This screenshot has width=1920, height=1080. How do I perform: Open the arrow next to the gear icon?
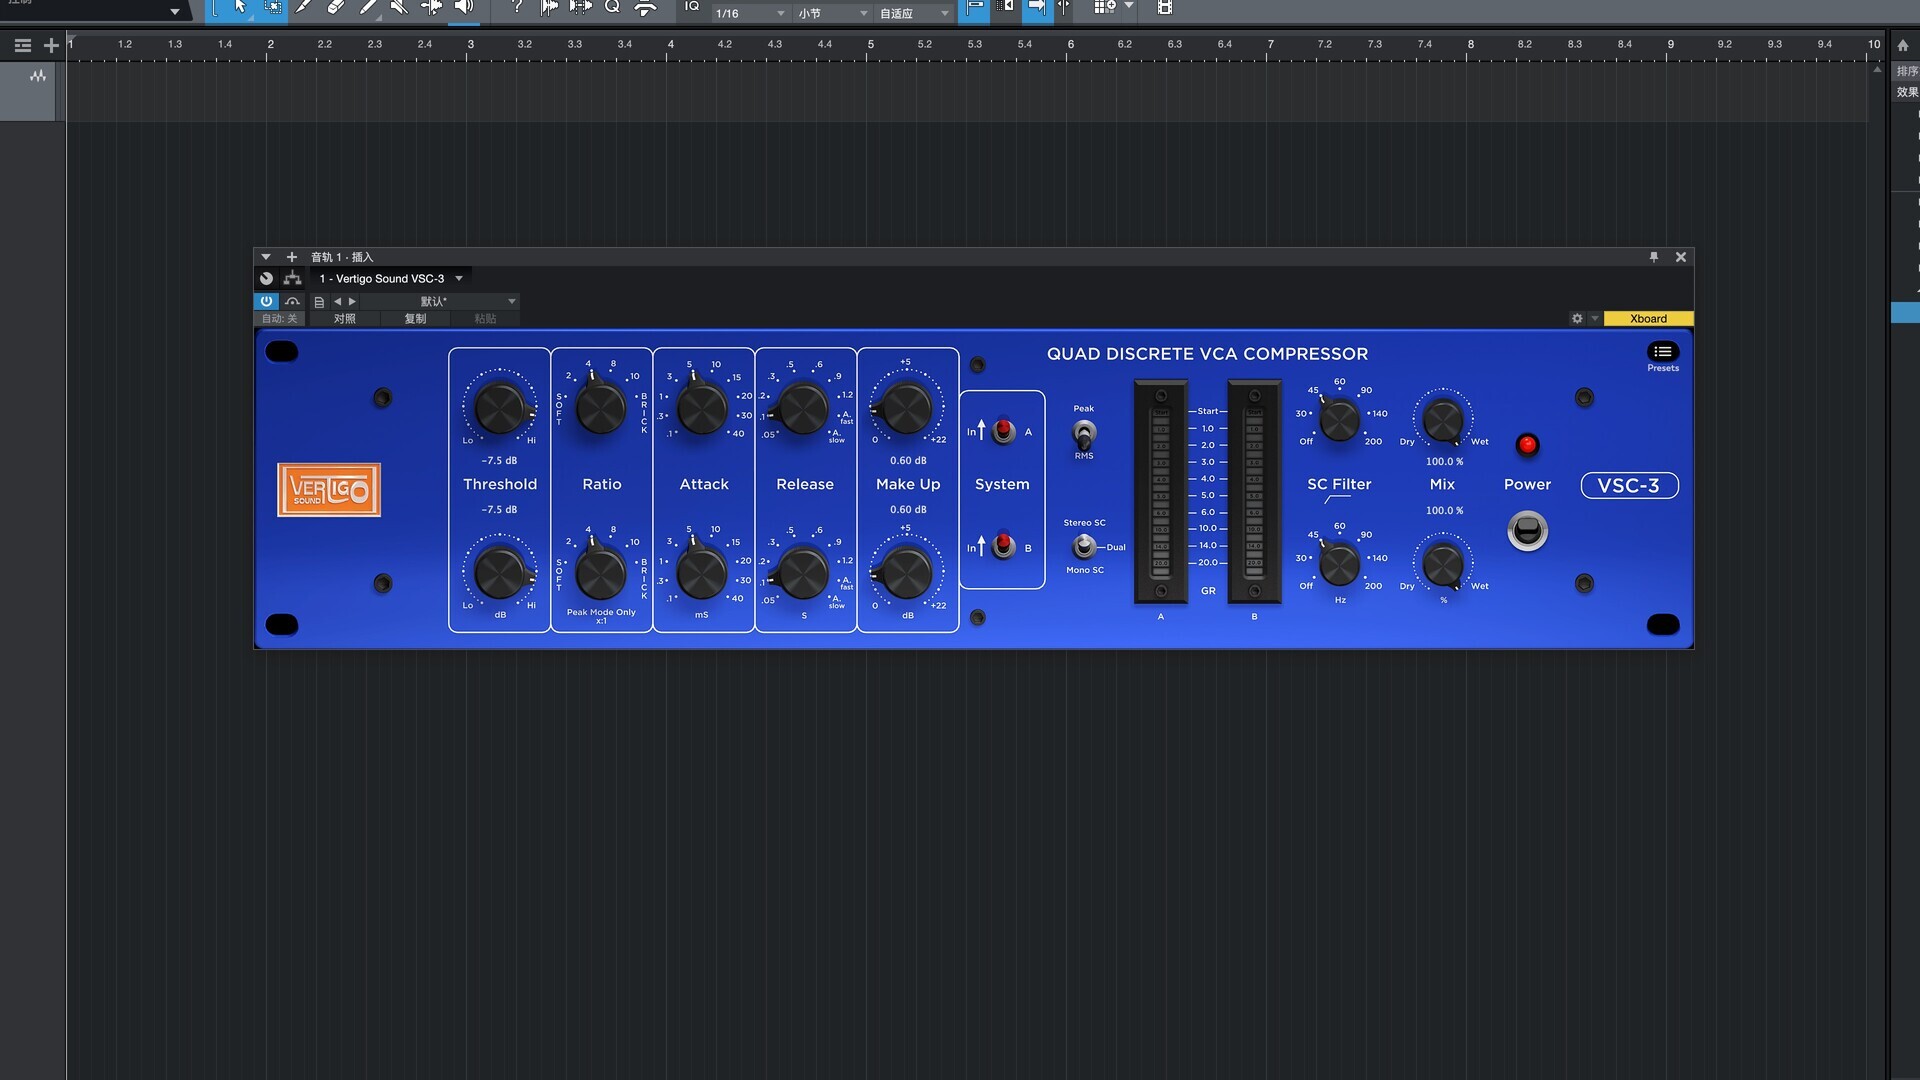point(1594,319)
